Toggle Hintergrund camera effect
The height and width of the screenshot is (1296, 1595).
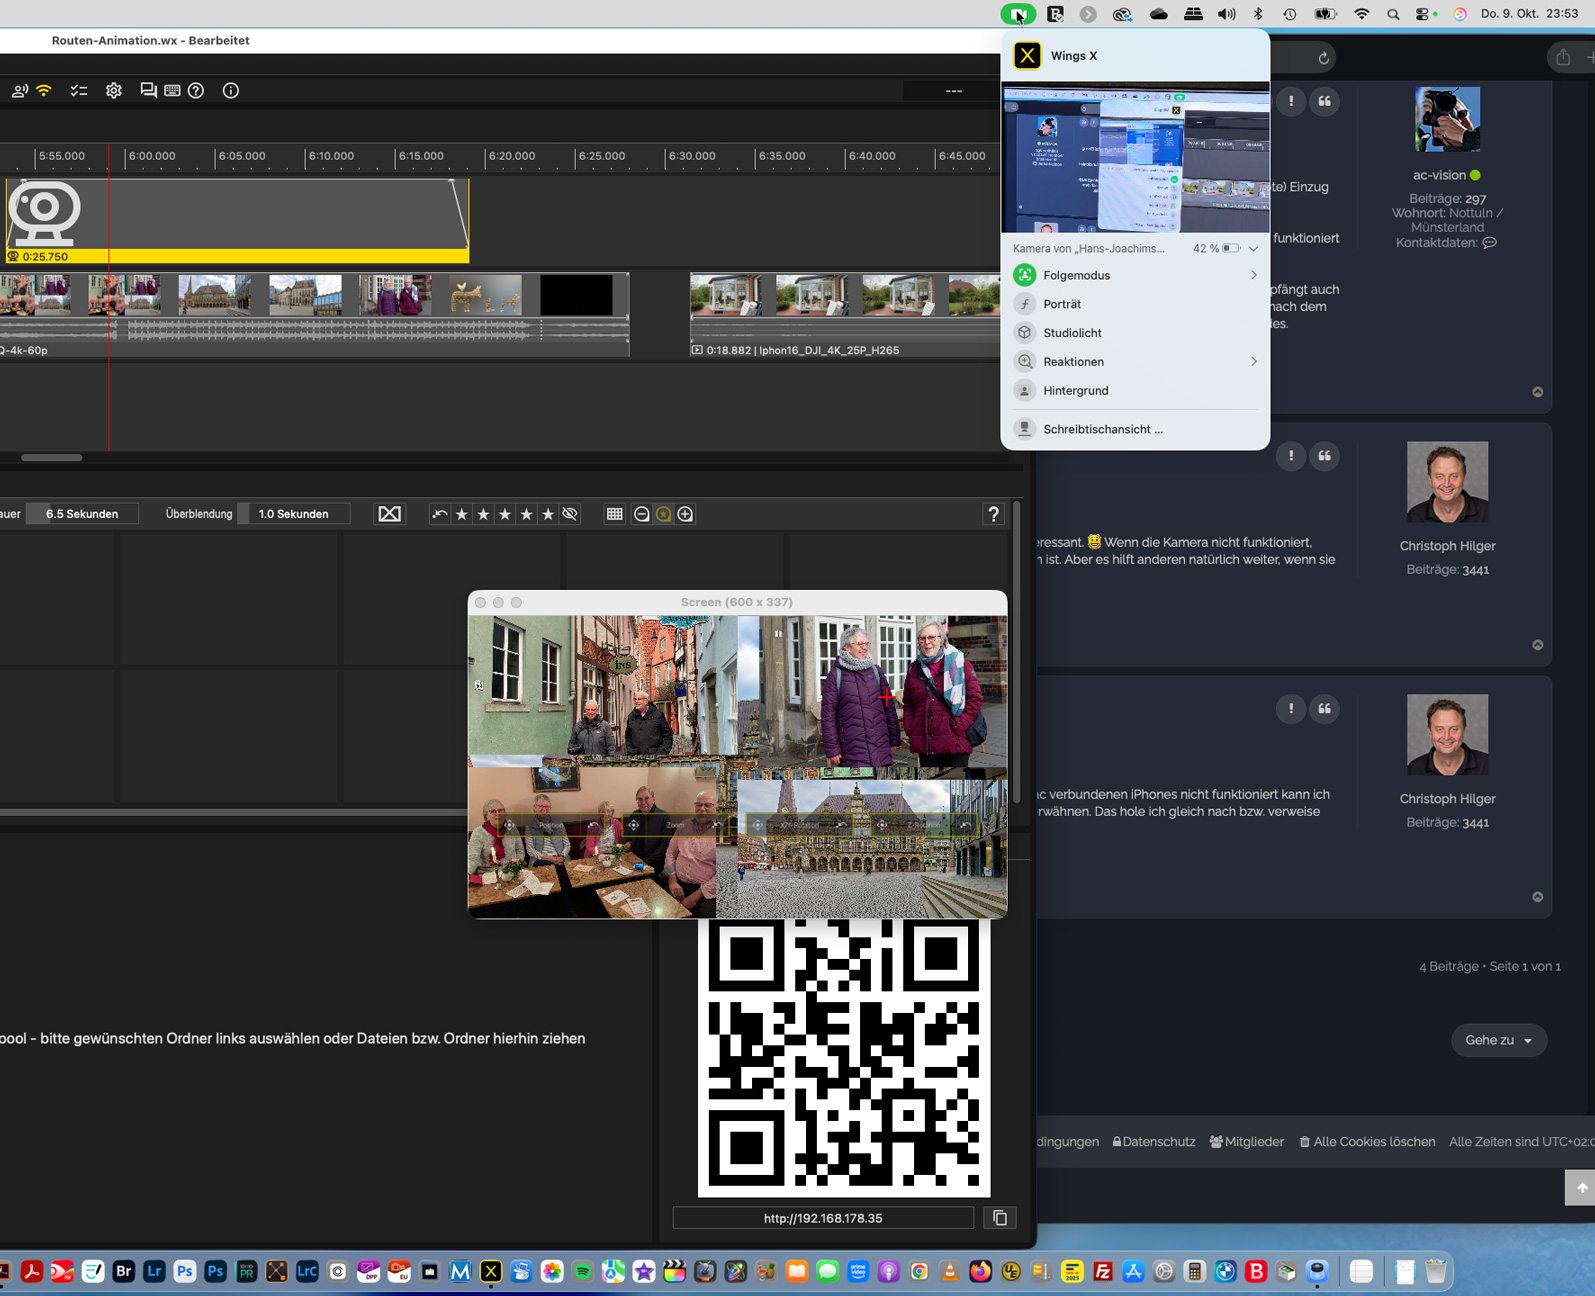(x=1075, y=391)
